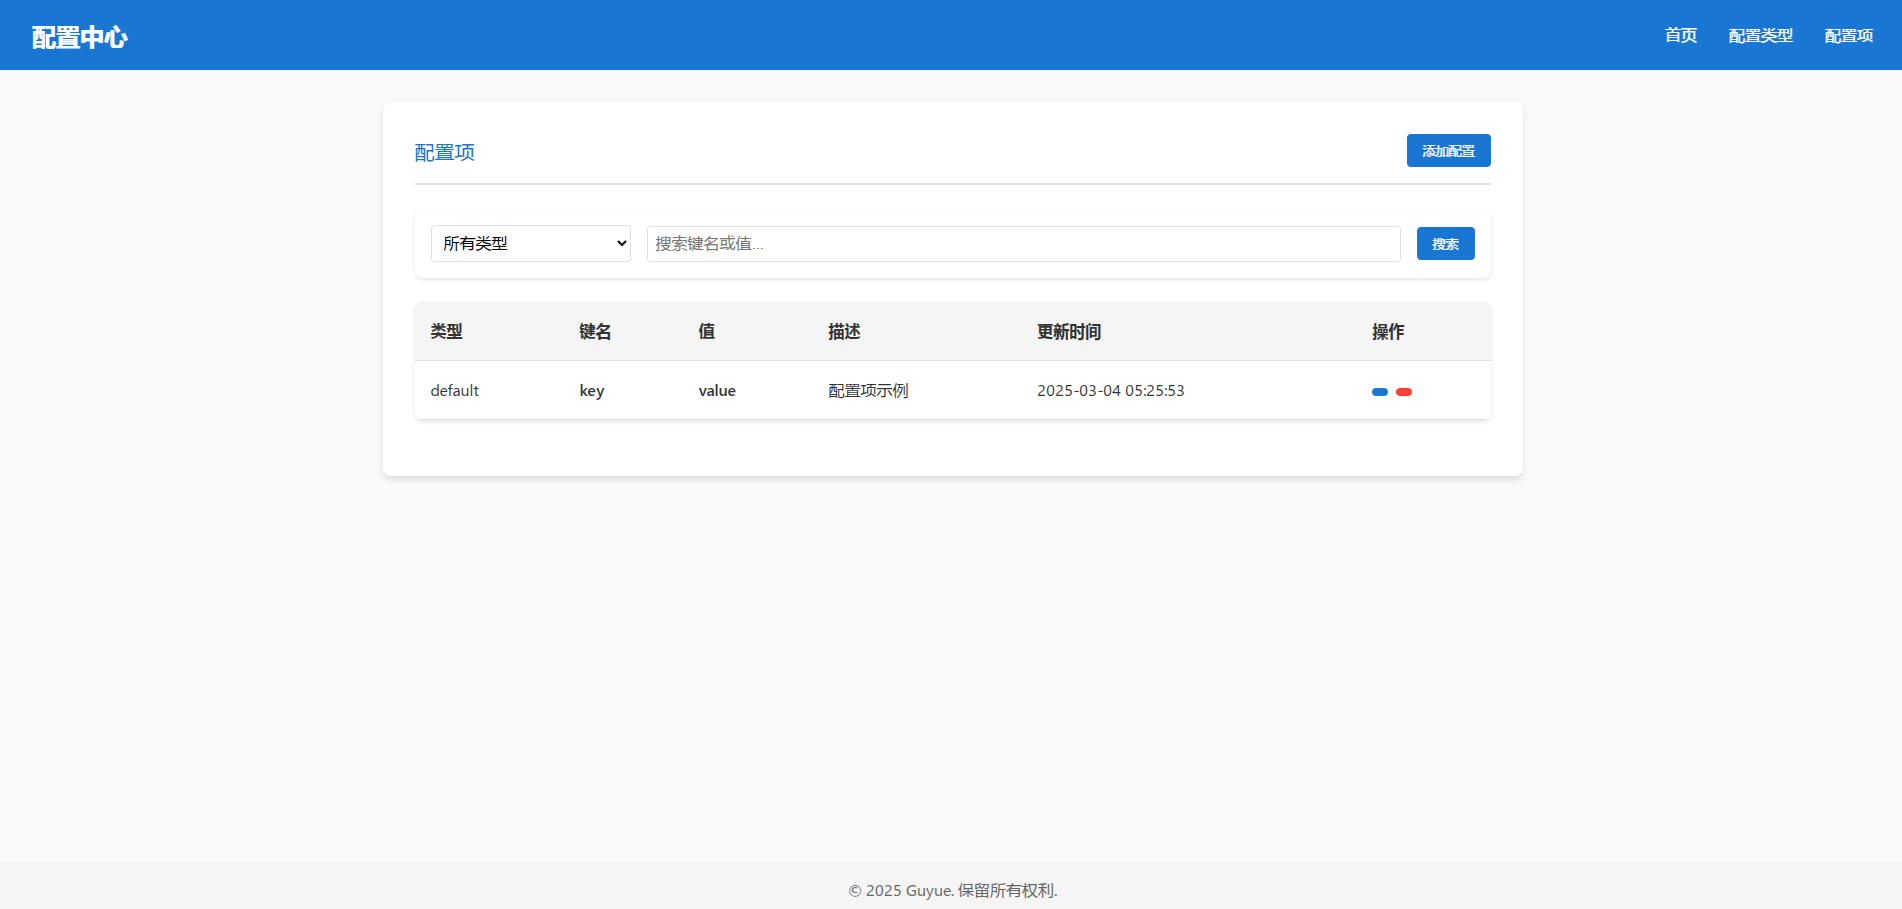Click the 配置中心 site logo
This screenshot has width=1902, height=909.
(80, 37)
